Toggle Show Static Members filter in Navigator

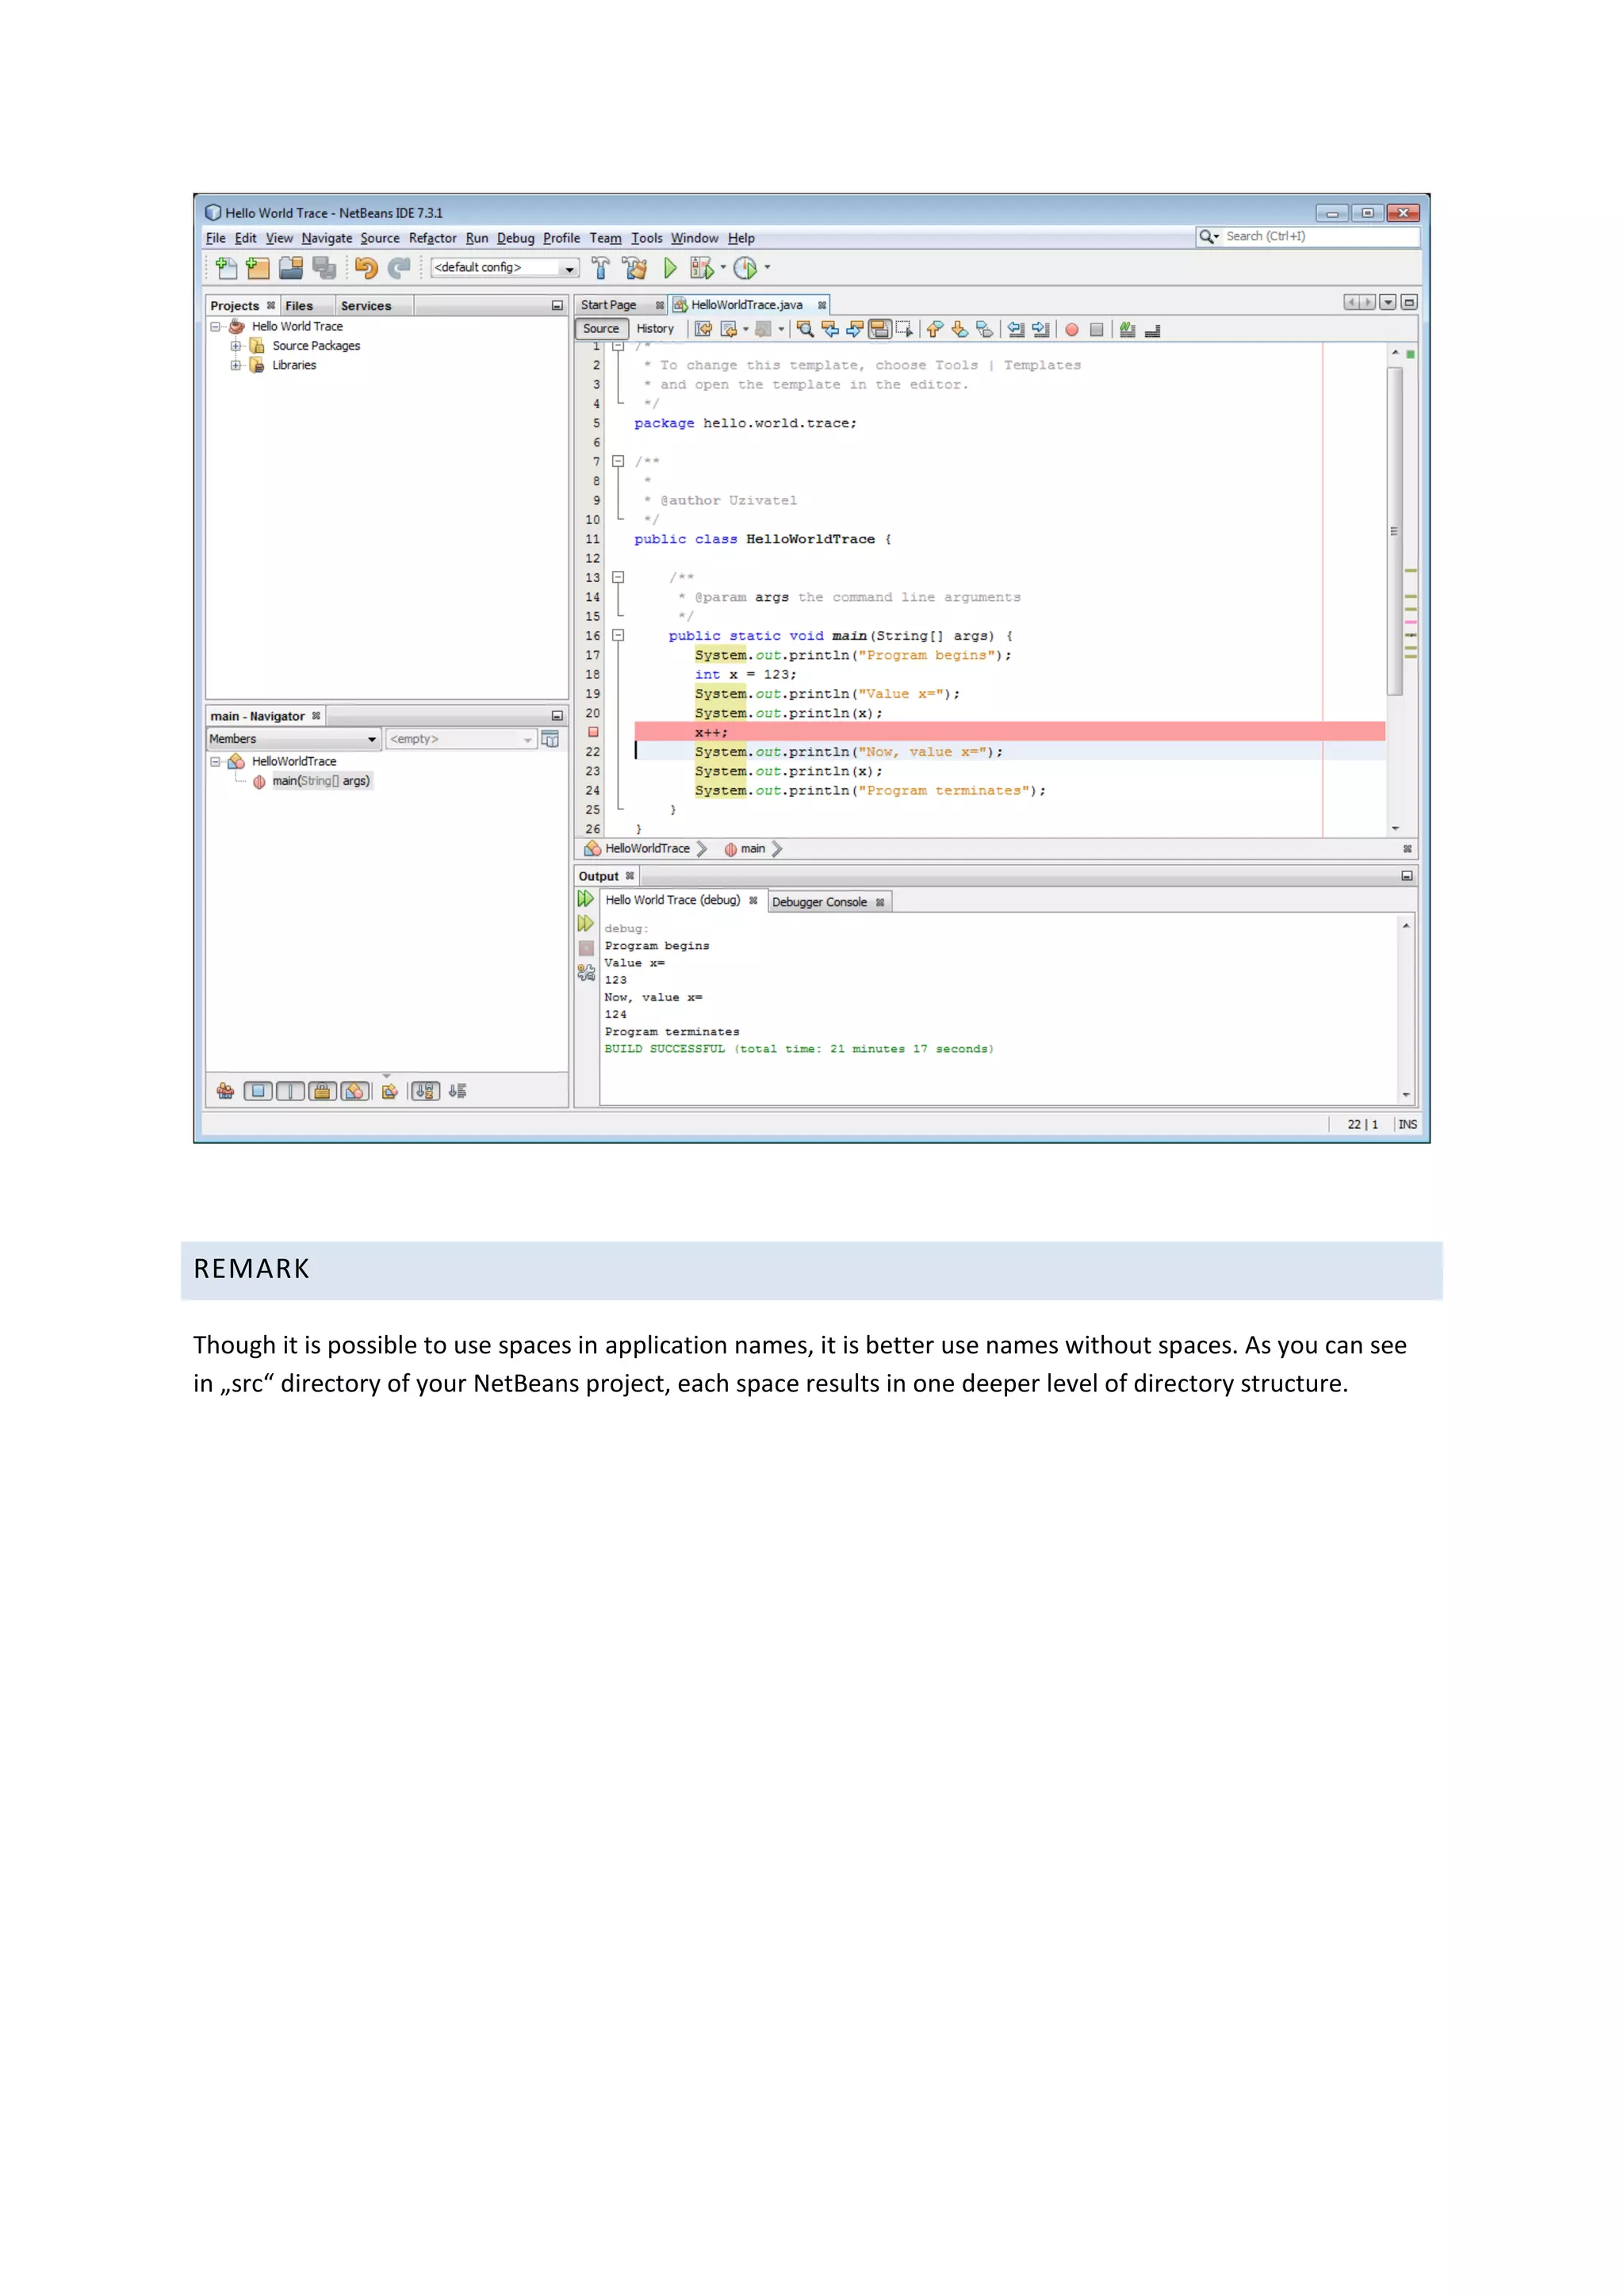click(x=290, y=1091)
